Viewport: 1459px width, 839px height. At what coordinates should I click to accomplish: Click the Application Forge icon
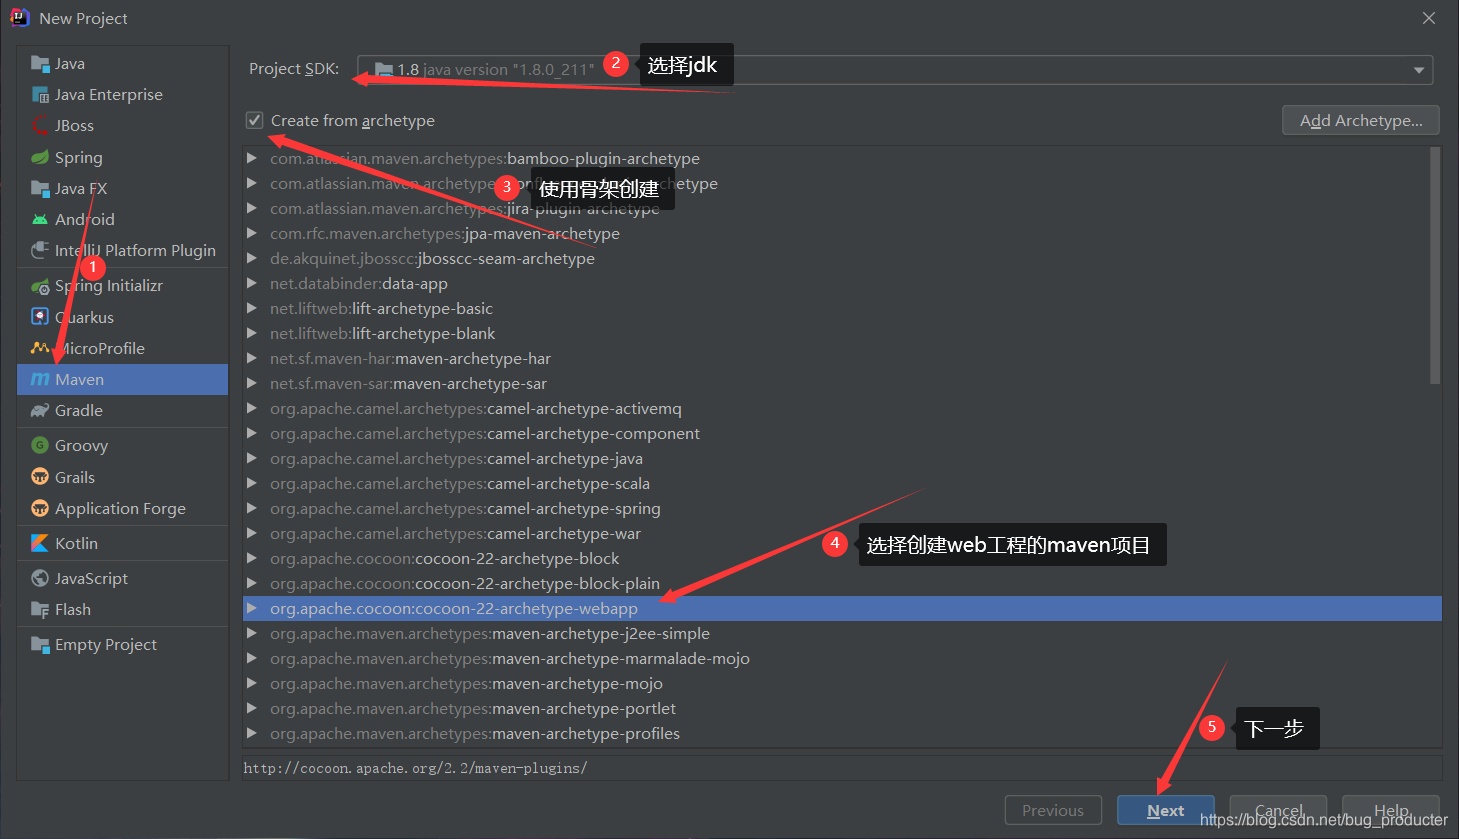tap(40, 508)
